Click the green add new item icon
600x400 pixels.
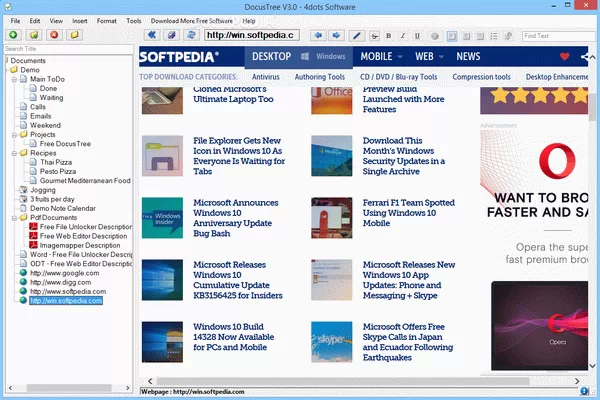click(x=11, y=35)
